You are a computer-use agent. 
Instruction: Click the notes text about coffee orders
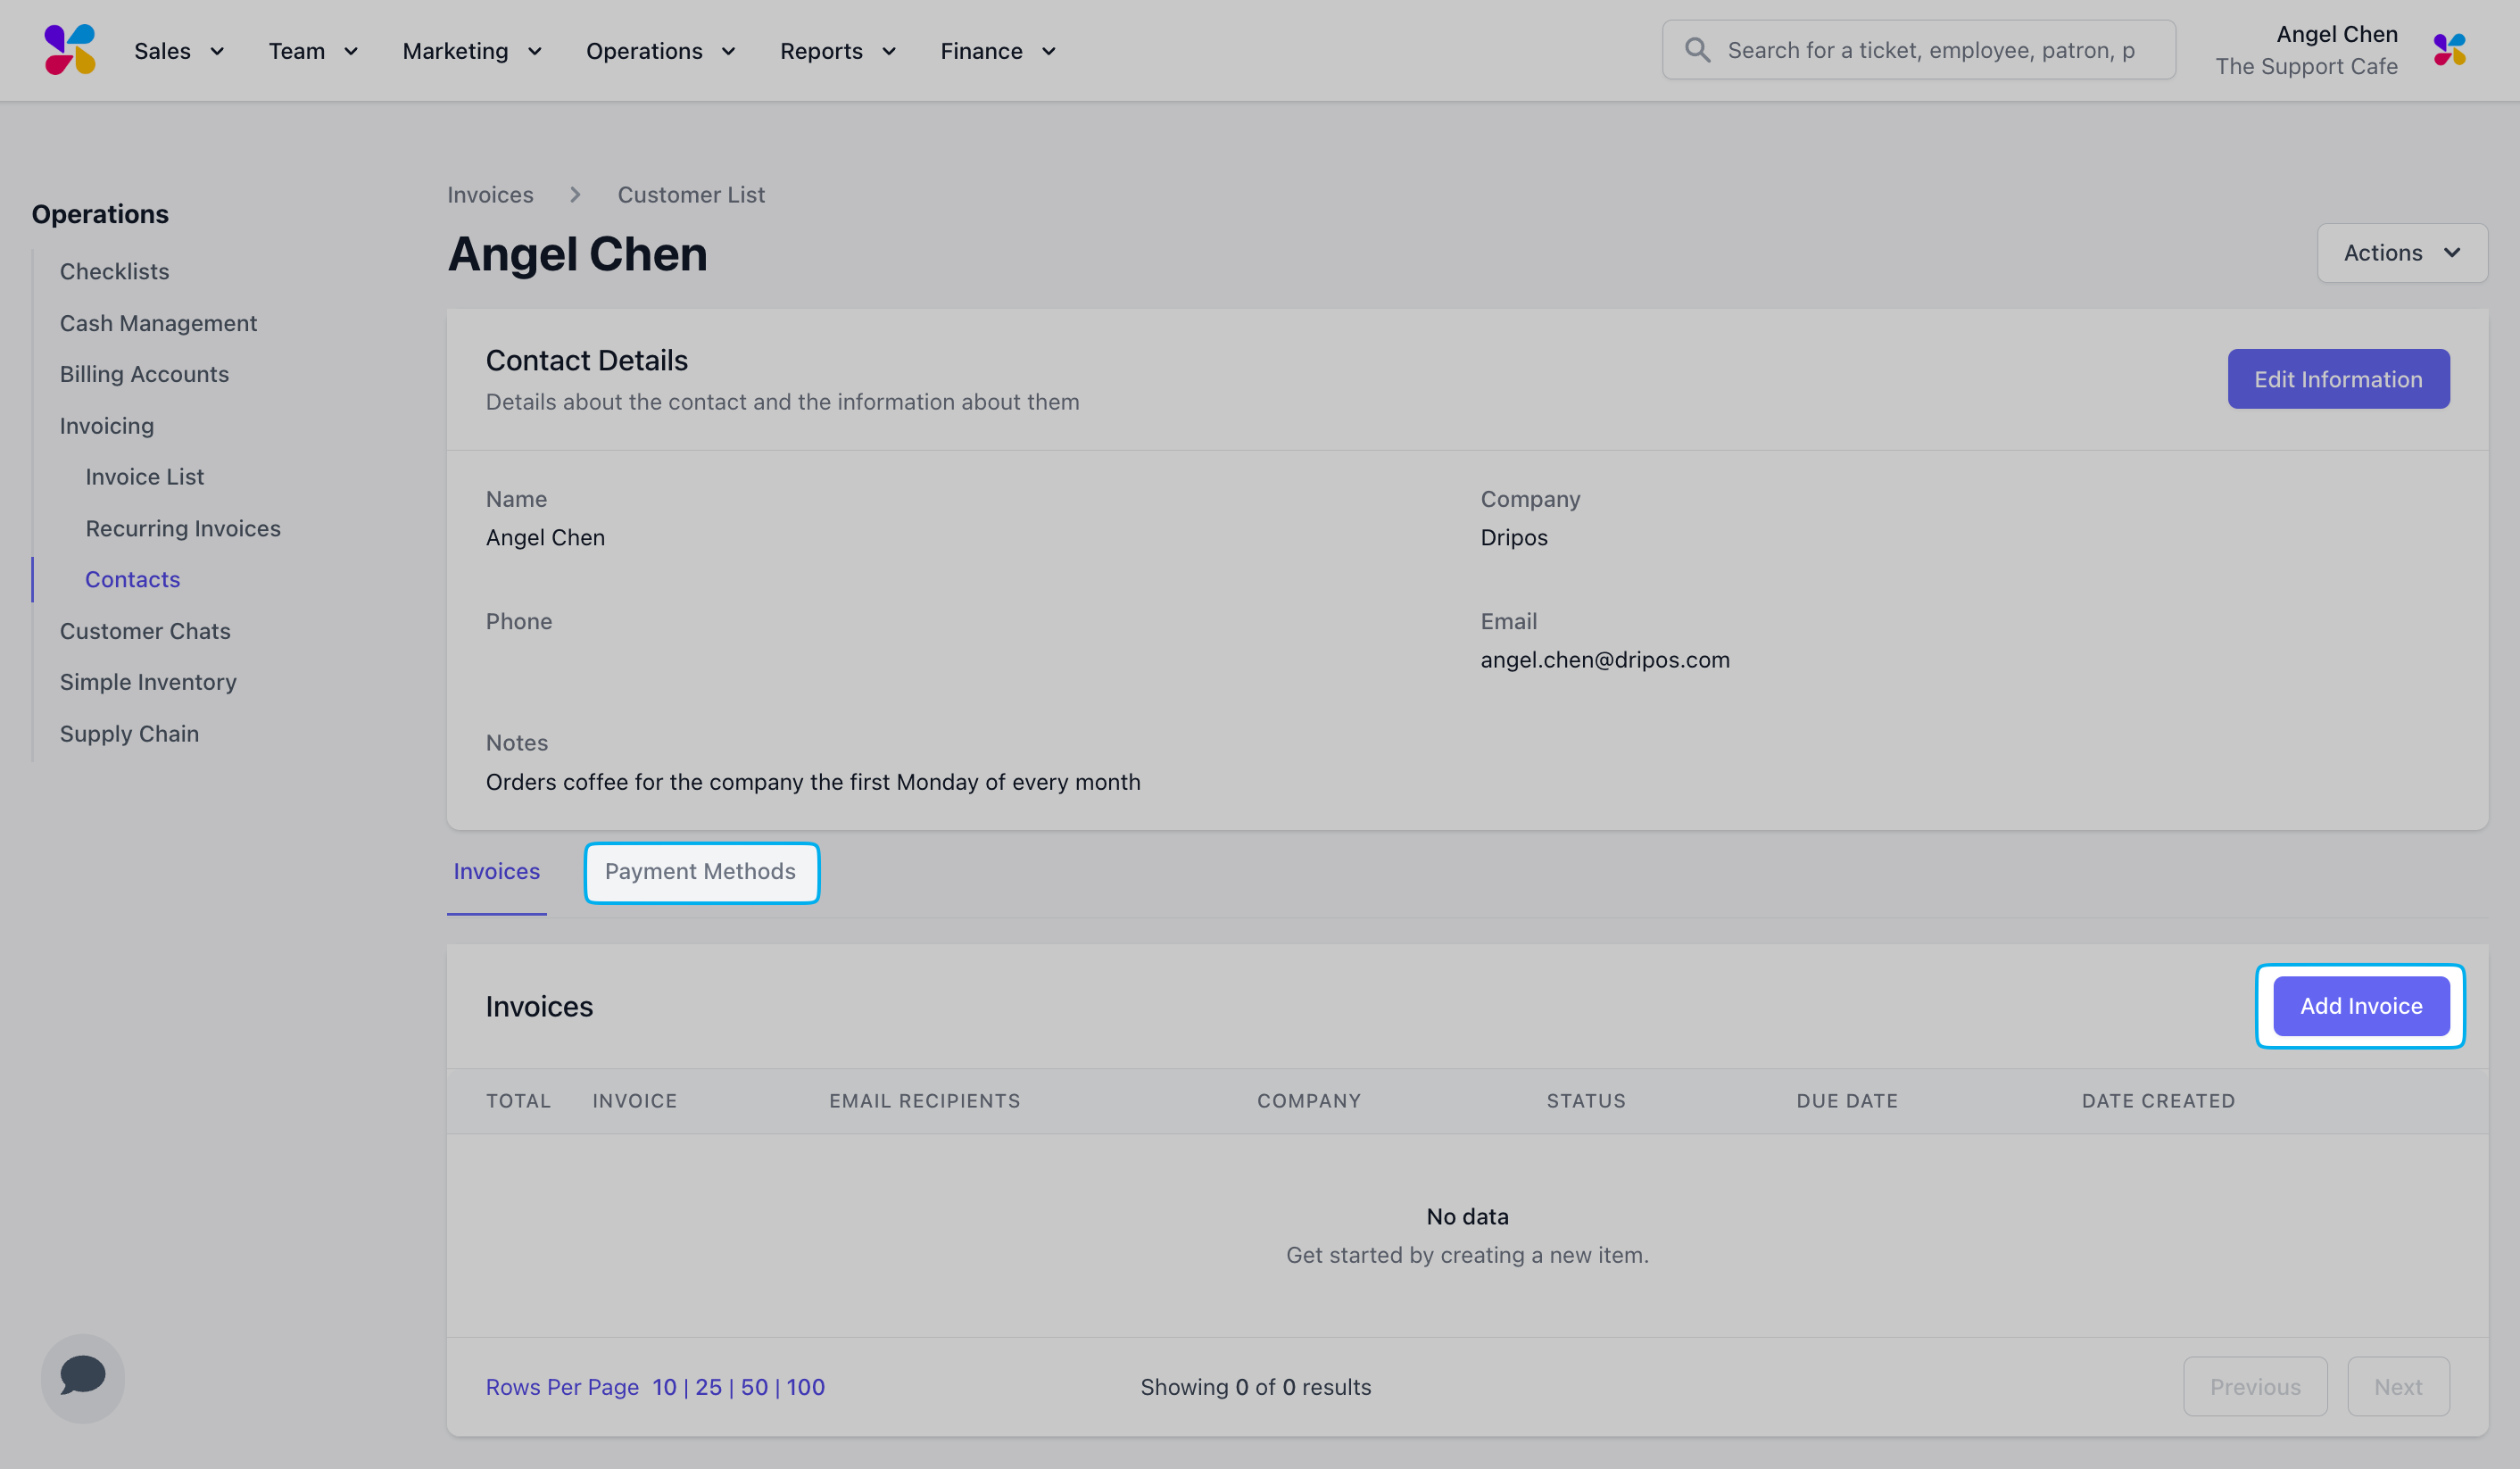point(812,782)
